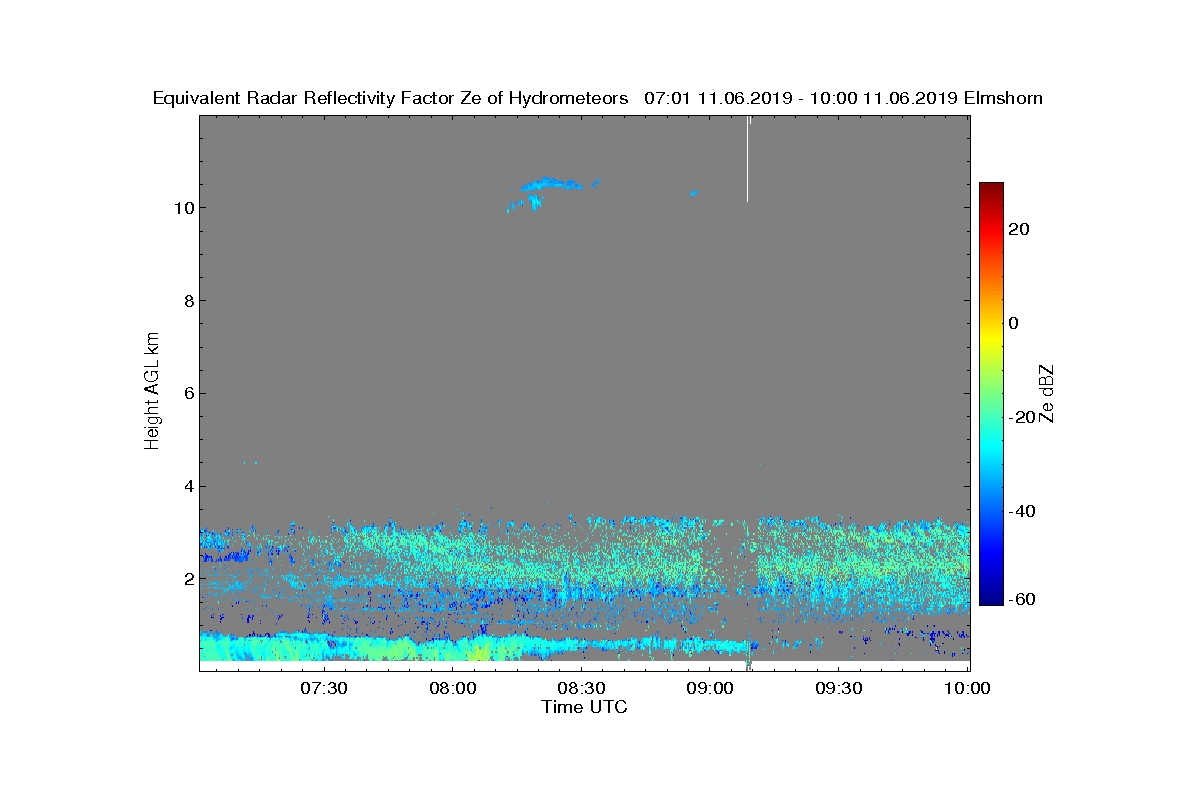Image resolution: width=1200 pixels, height=800 pixels.
Task: Select the height axis label '8'
Action: click(x=187, y=301)
